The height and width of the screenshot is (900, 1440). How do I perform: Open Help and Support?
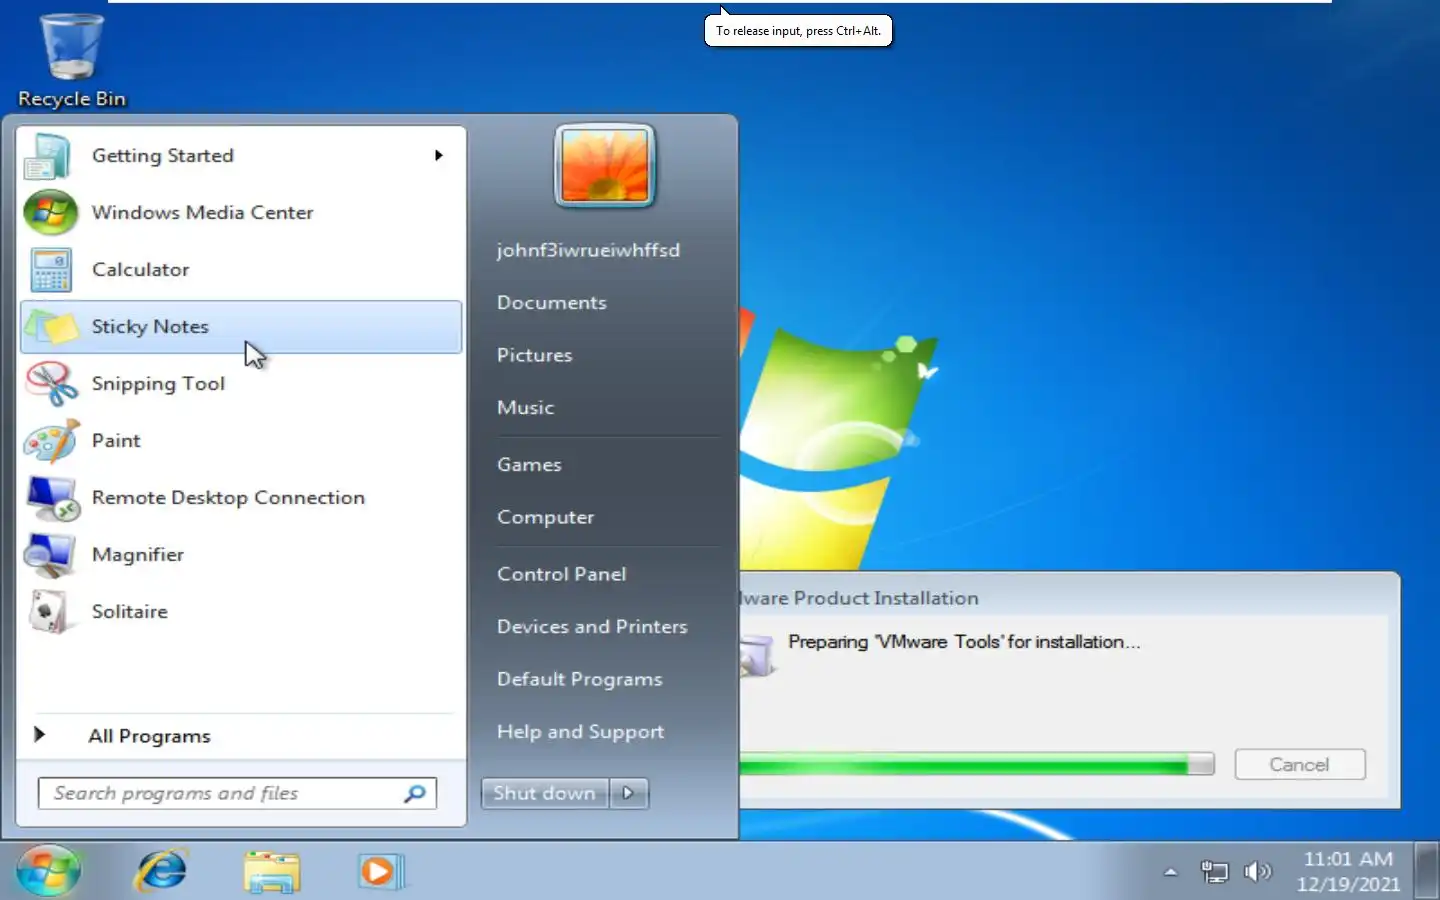tap(580, 731)
